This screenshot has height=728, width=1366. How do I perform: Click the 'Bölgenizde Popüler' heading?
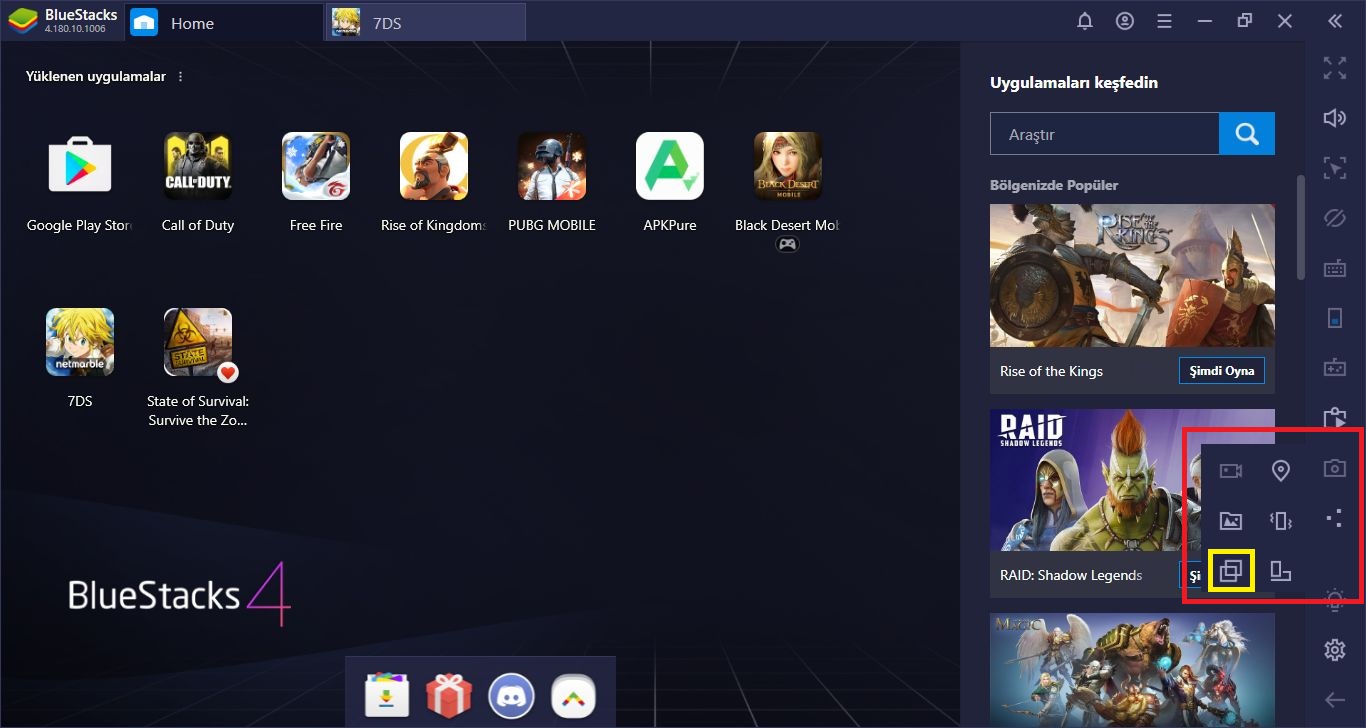[x=1054, y=186]
